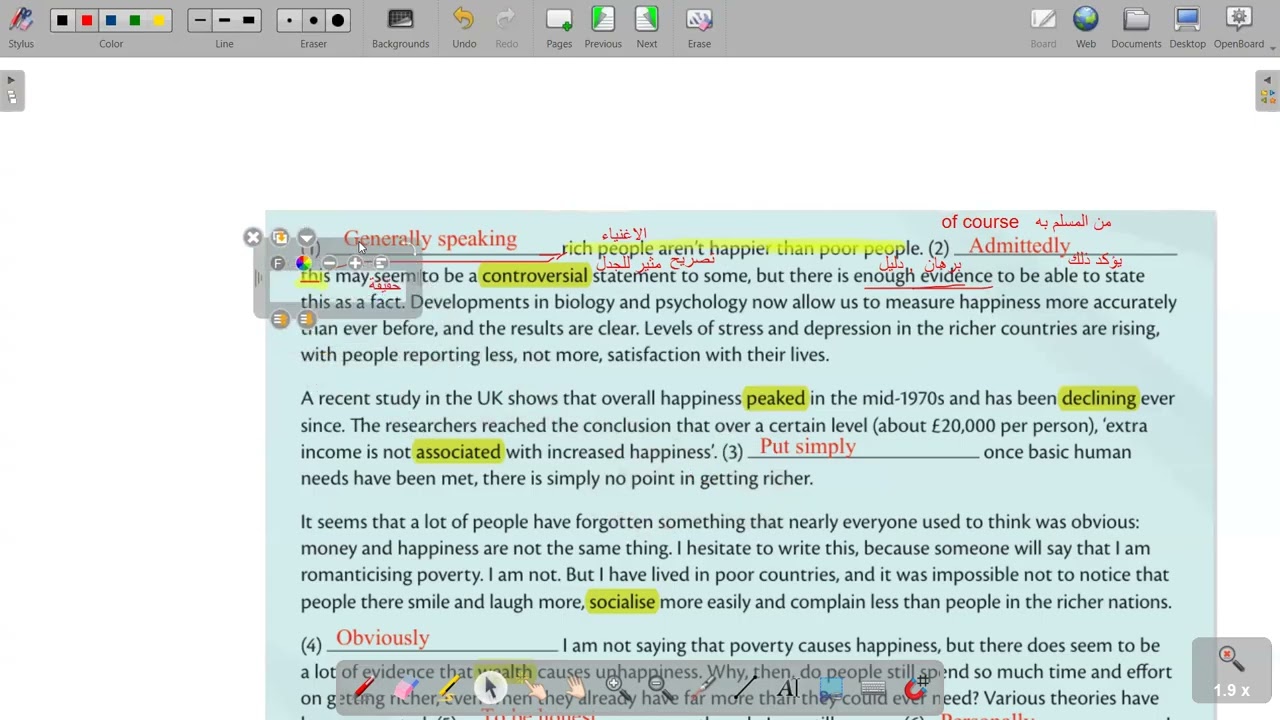Pick the Zoom in magnifier tool
Image resolution: width=1280 pixels, height=720 pixels.
point(617,688)
